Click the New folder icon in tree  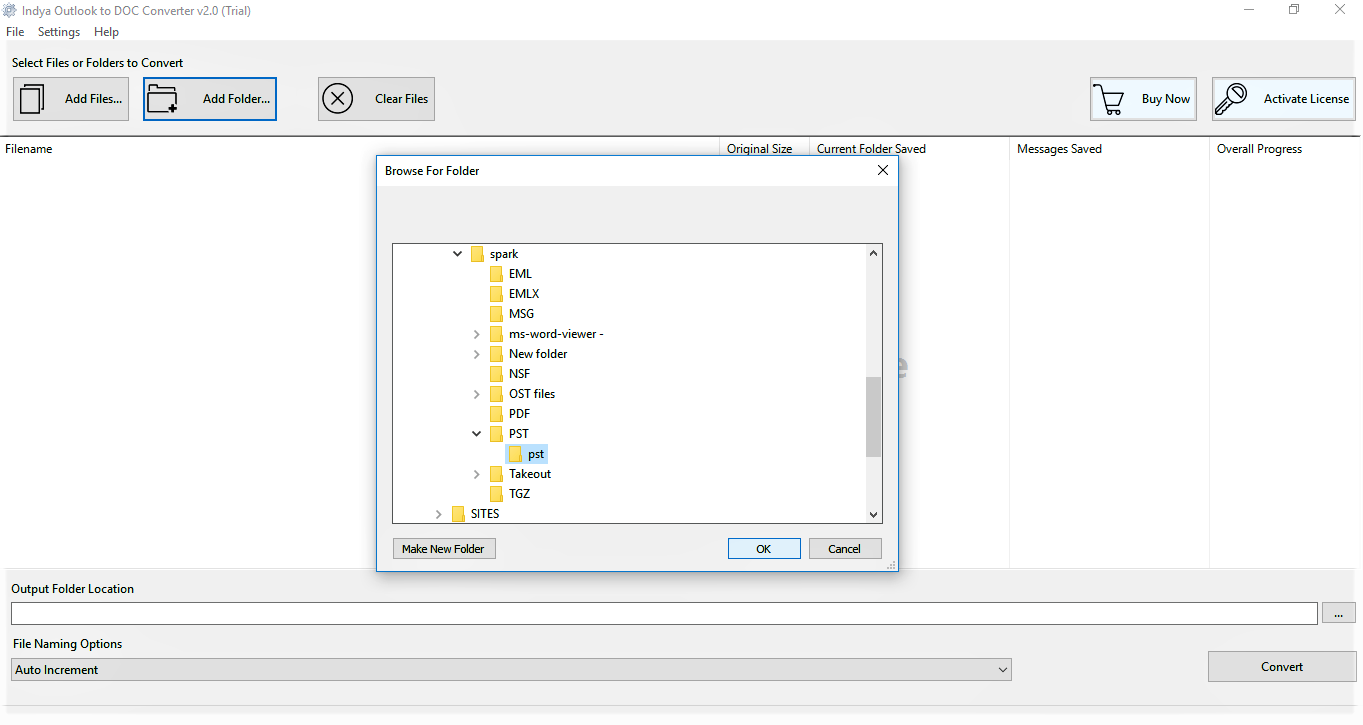496,354
